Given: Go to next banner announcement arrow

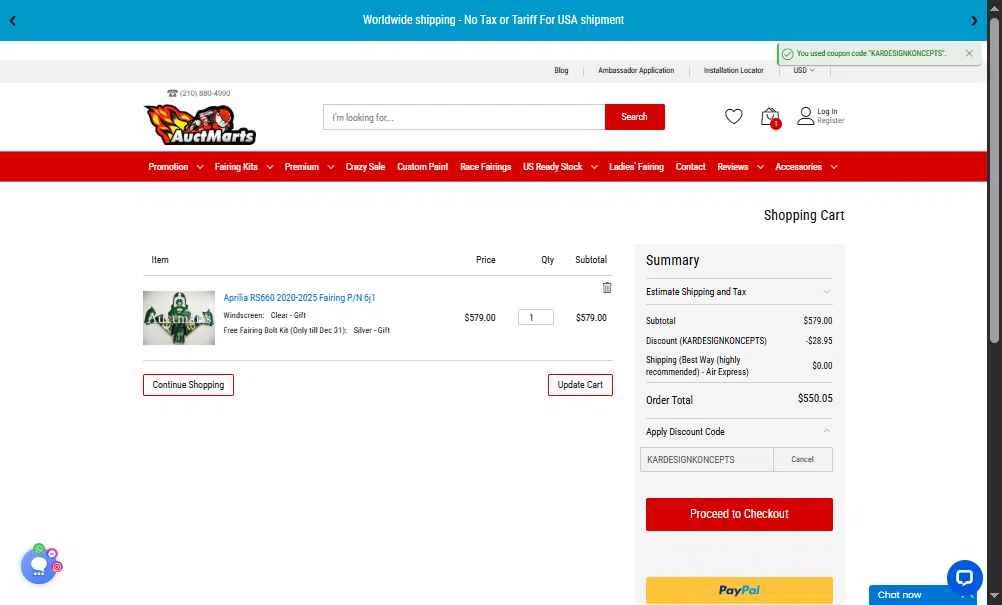Looking at the screenshot, I should (974, 20).
